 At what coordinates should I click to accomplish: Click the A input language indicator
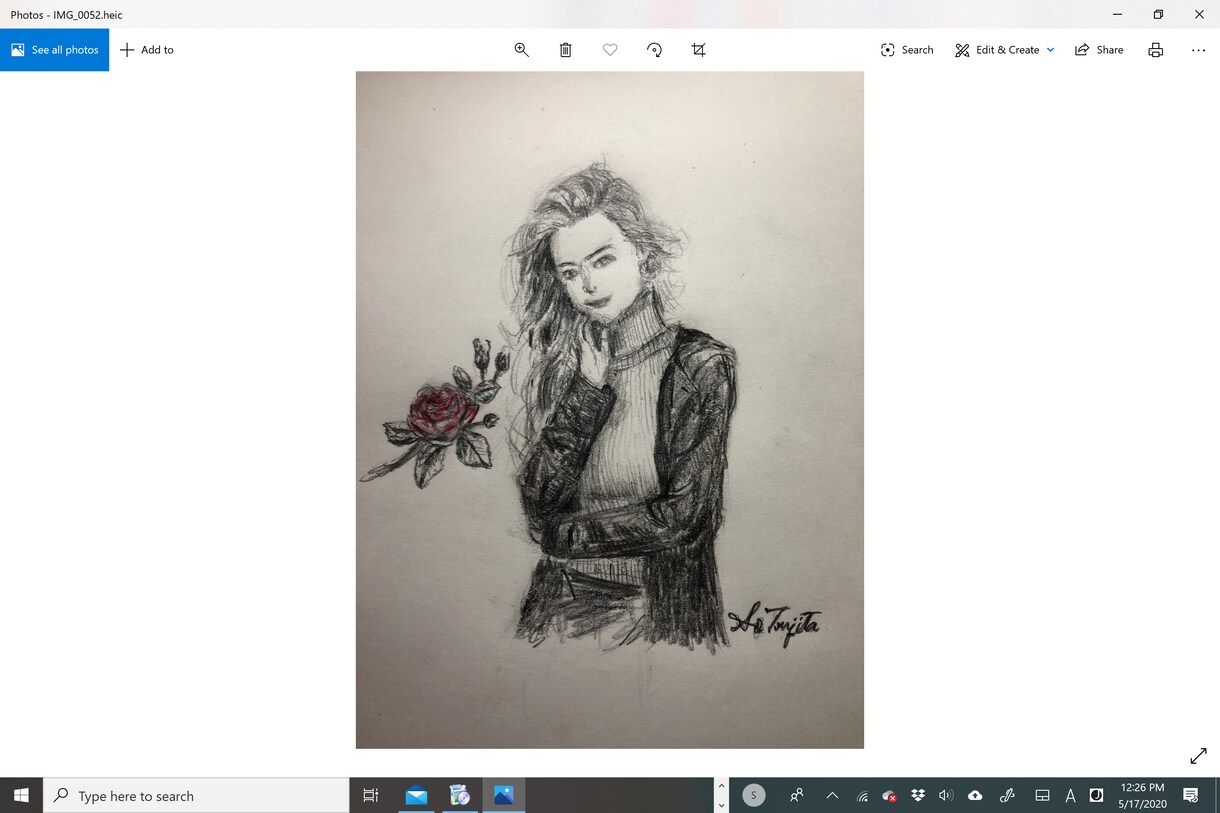(x=1070, y=796)
